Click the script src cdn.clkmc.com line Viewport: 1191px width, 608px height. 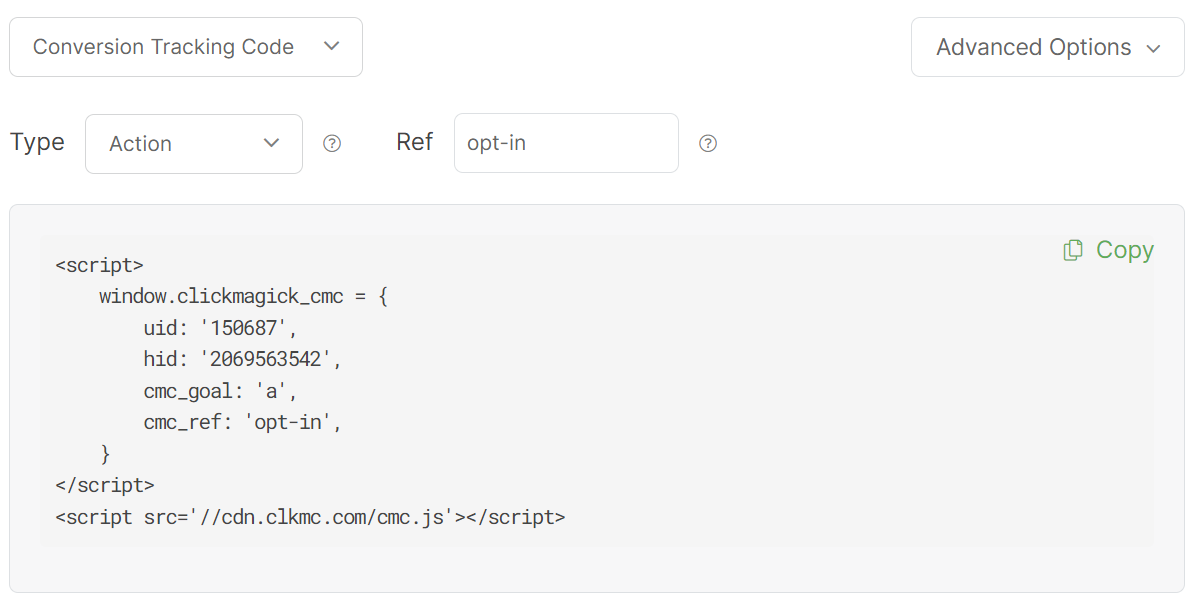(310, 517)
